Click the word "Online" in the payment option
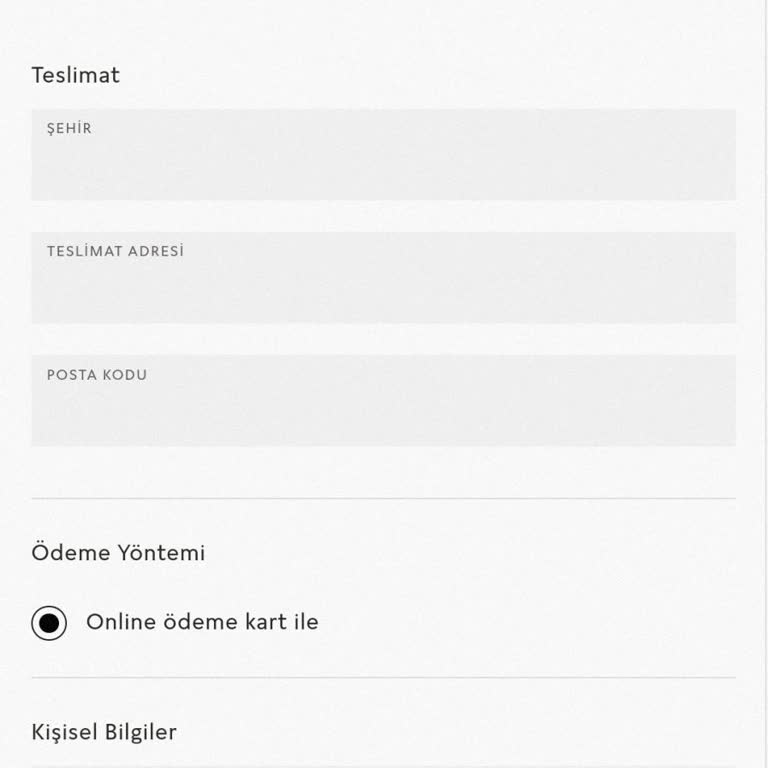768x768 pixels. coord(121,622)
